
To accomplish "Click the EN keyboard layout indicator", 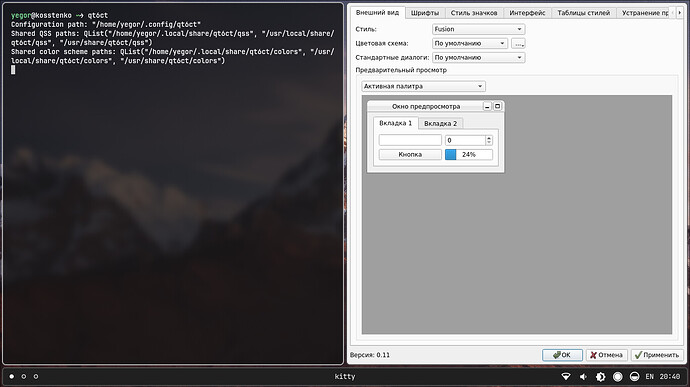I will 650,376.
